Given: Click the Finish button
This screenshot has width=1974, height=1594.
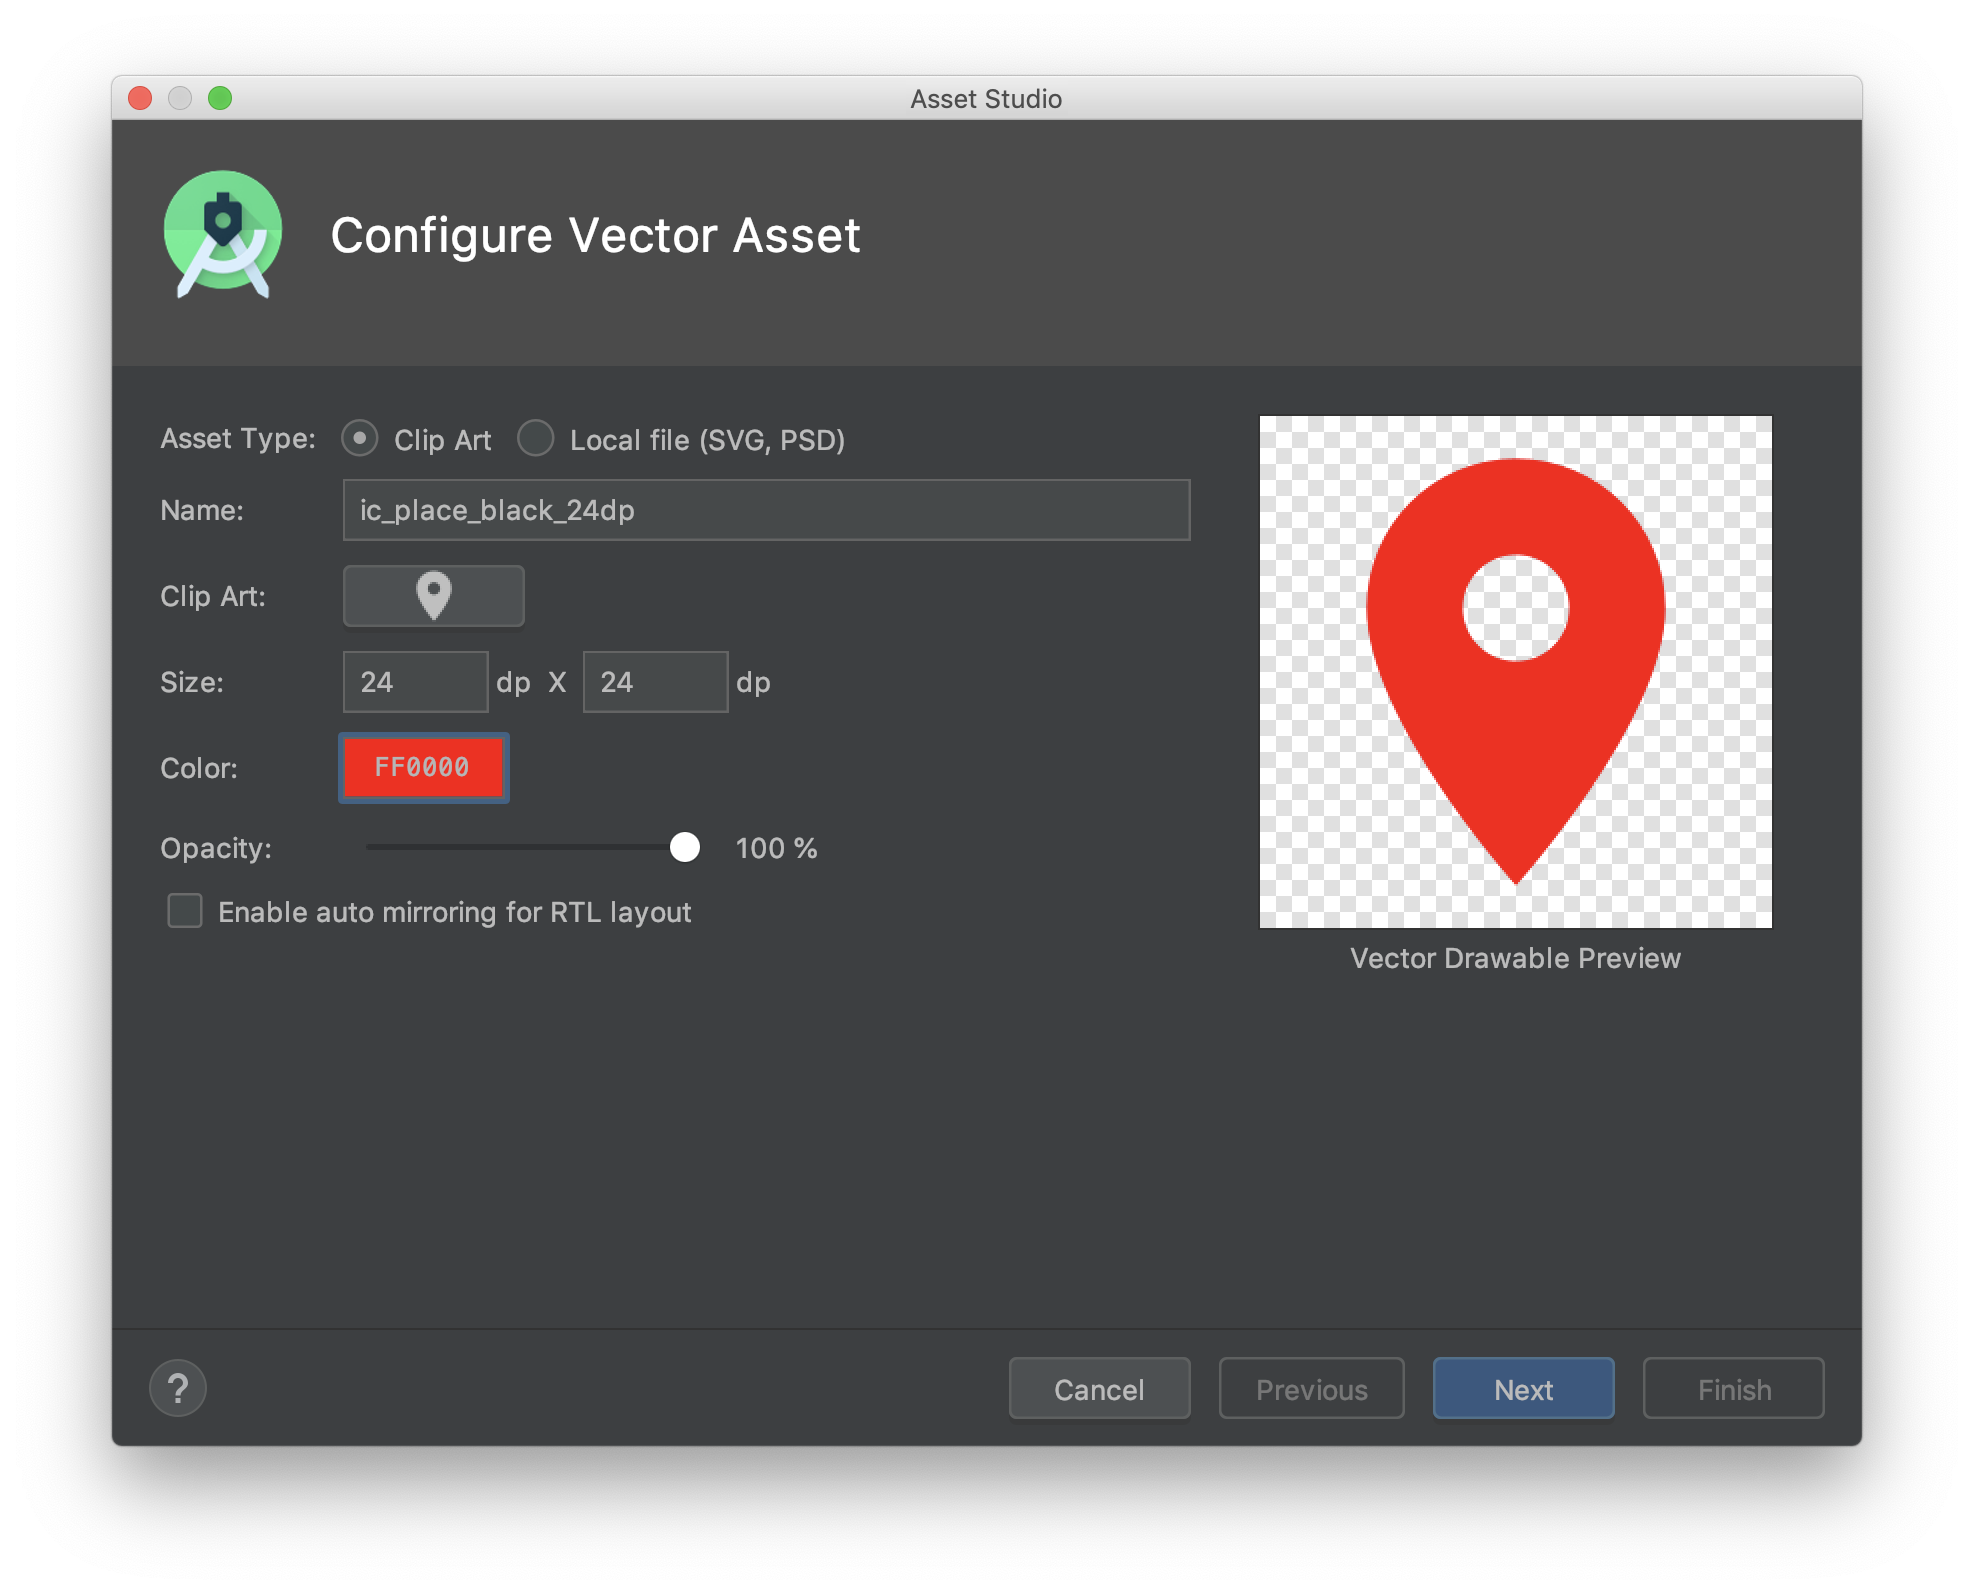Looking at the screenshot, I should [1733, 1388].
